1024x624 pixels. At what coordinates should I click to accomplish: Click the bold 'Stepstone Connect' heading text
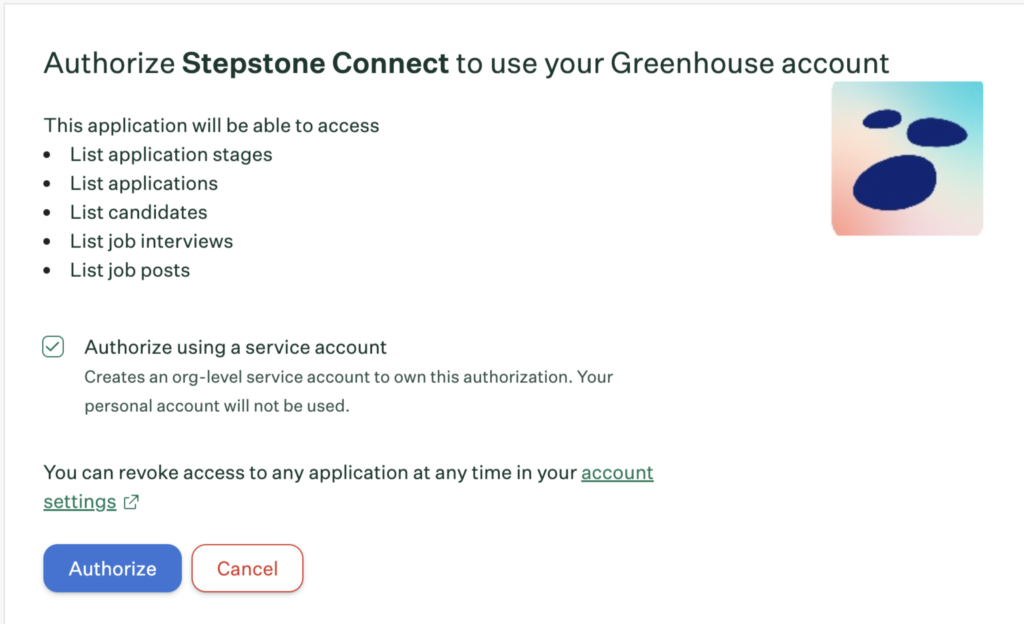coord(315,63)
